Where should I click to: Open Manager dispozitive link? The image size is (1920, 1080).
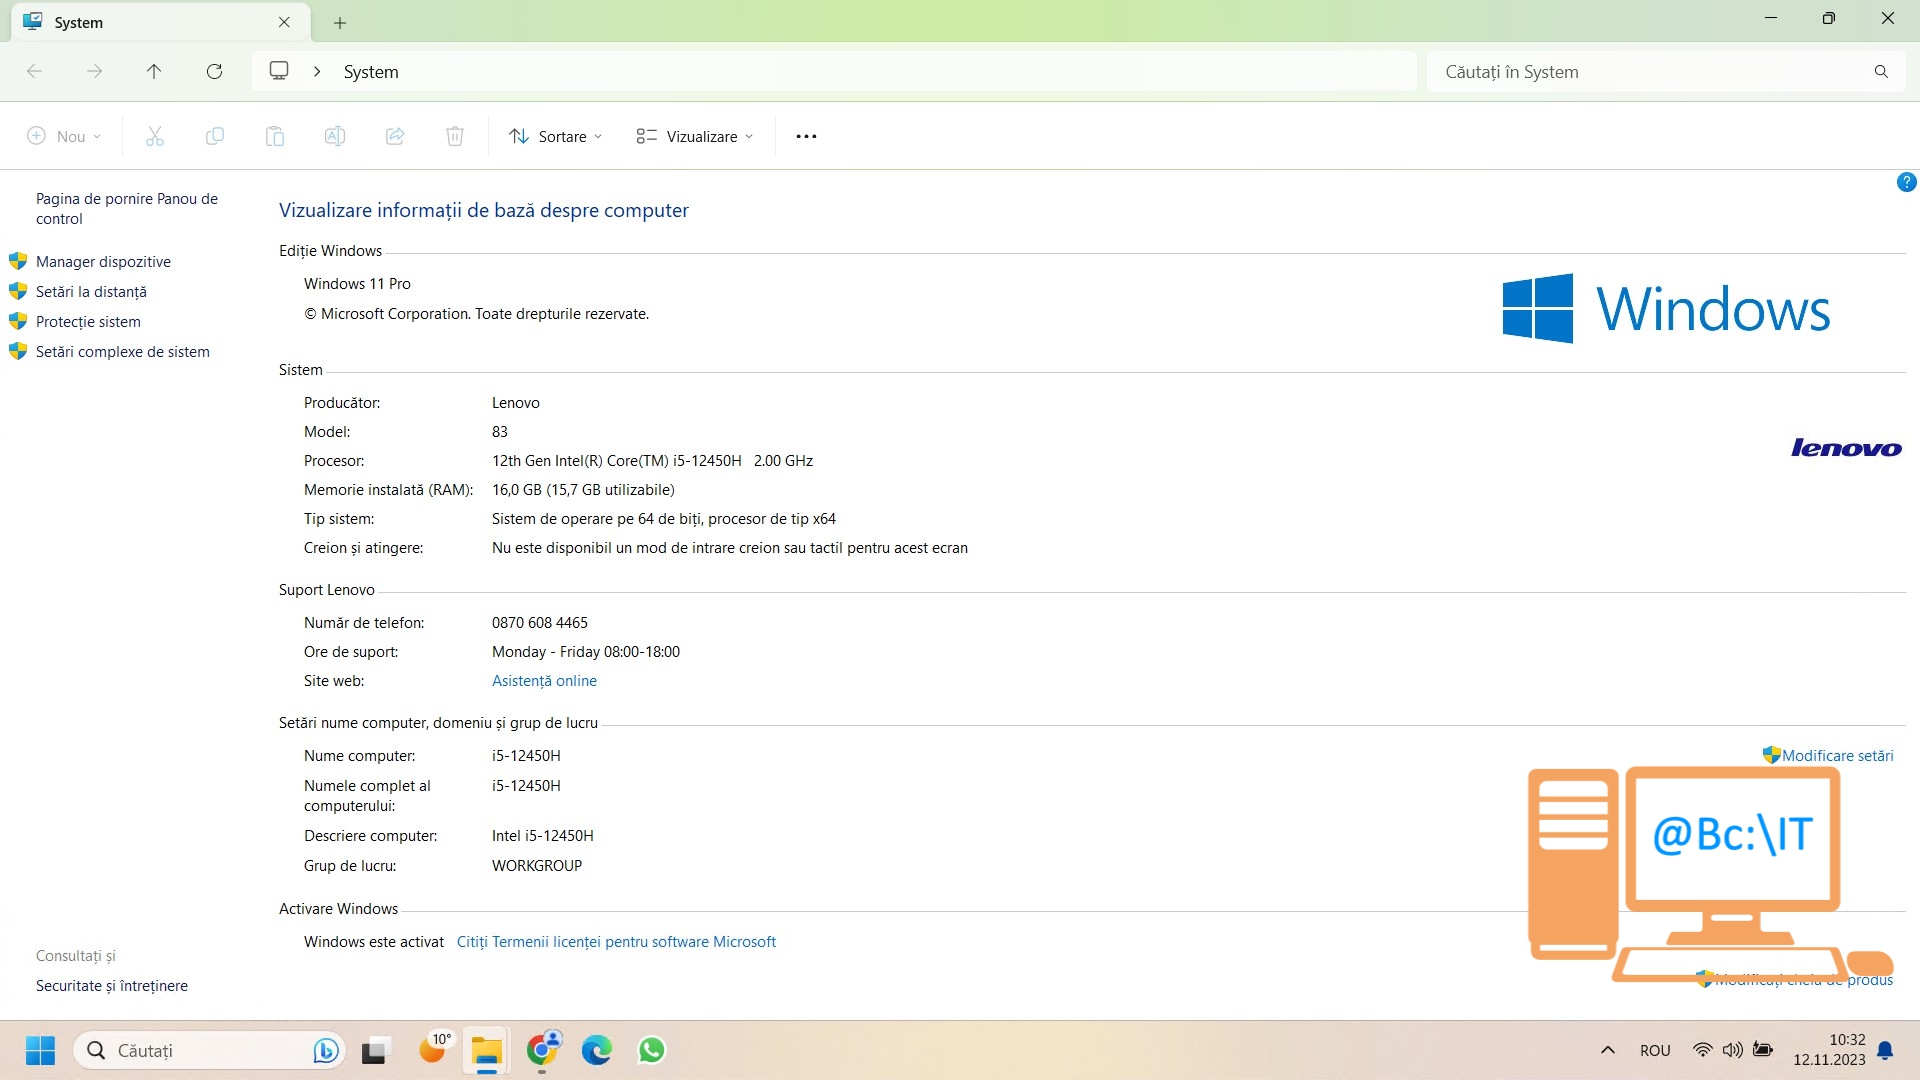pos(103,262)
